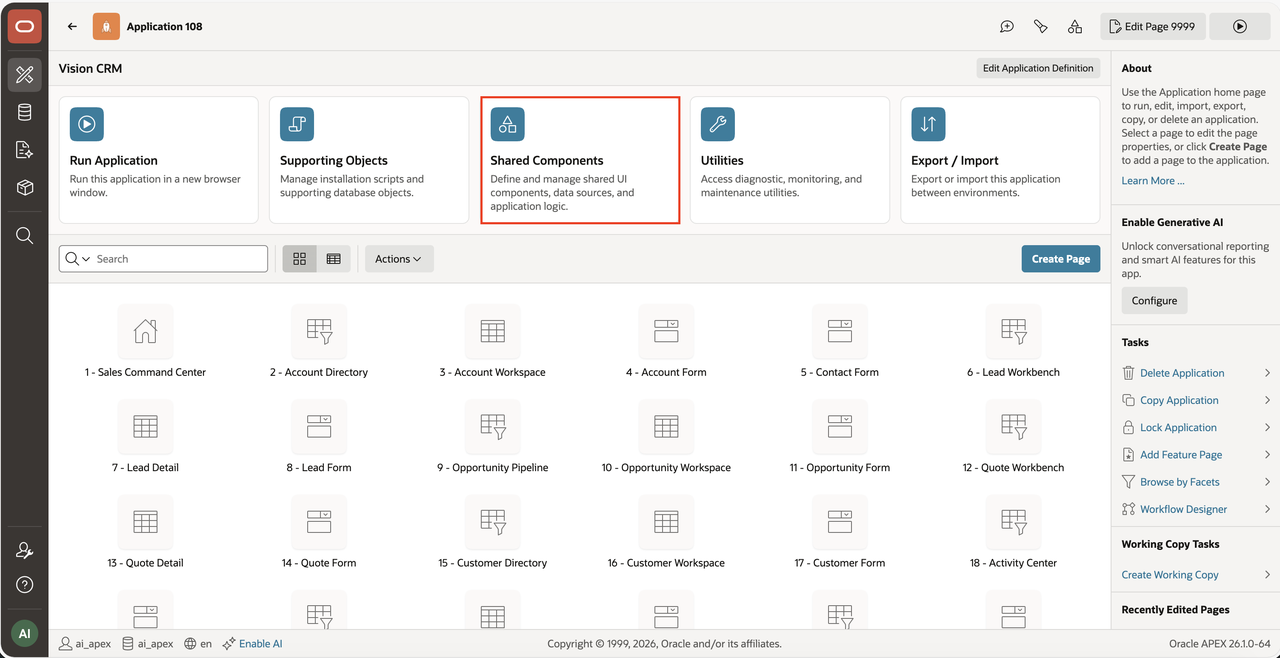
Task: Click the Configure generative AI button
Action: click(x=1154, y=301)
